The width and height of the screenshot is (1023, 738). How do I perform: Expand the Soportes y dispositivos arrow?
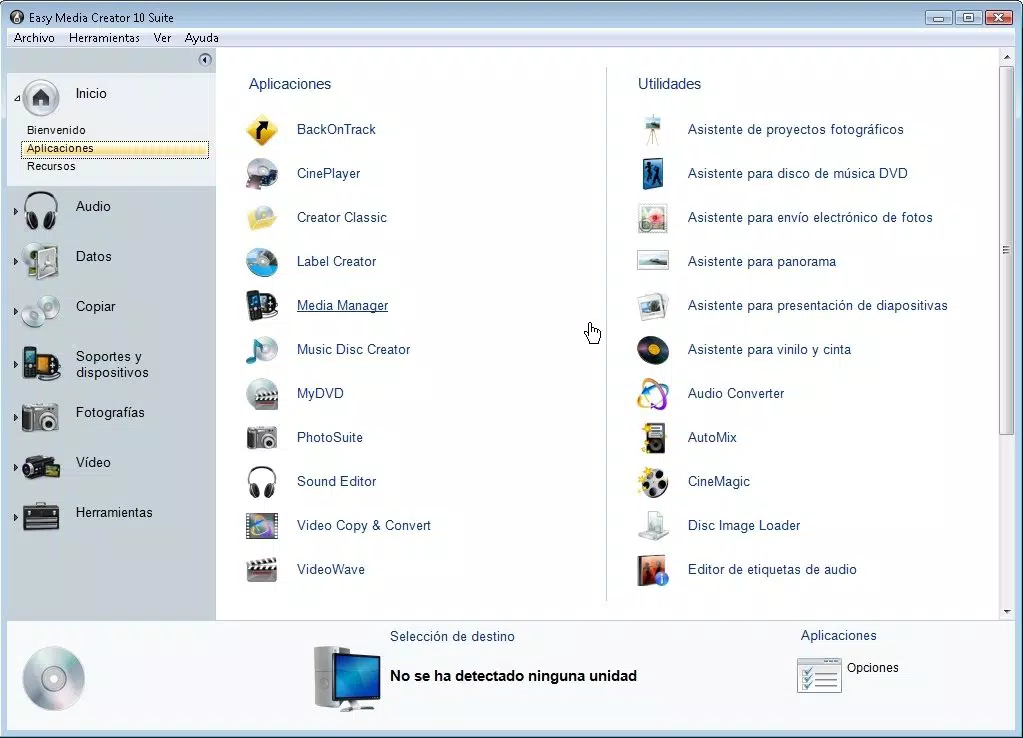pyautogui.click(x=16, y=364)
